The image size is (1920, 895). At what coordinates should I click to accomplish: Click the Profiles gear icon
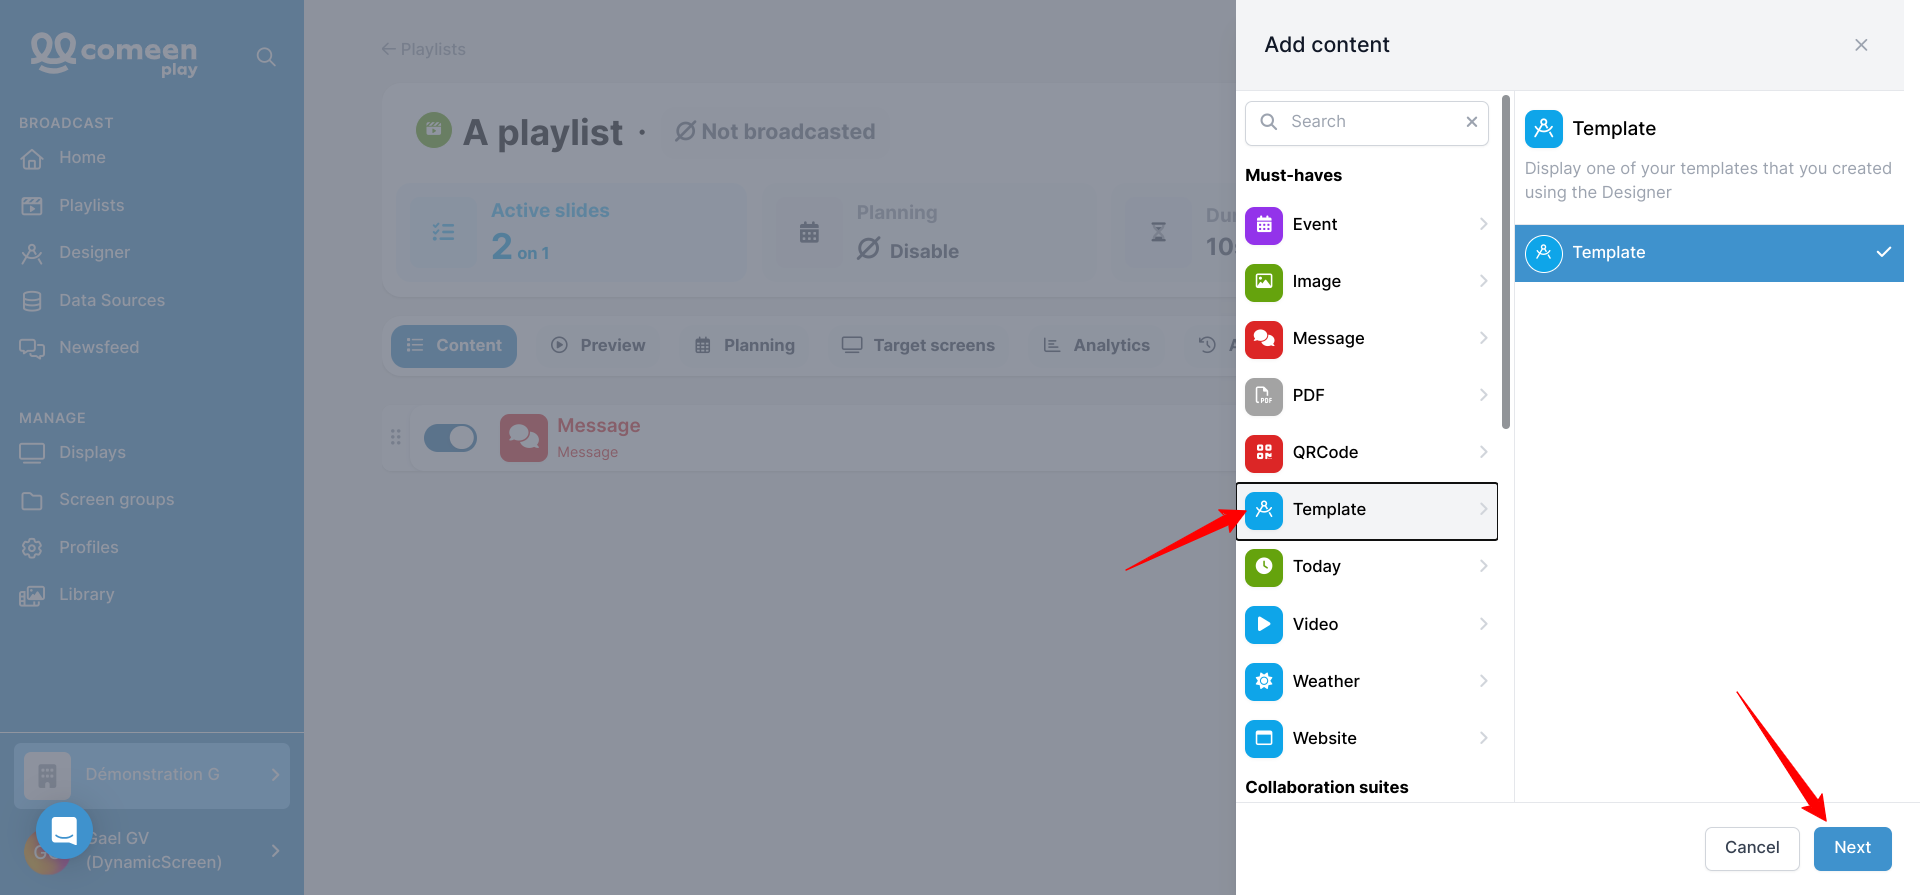pos(32,548)
